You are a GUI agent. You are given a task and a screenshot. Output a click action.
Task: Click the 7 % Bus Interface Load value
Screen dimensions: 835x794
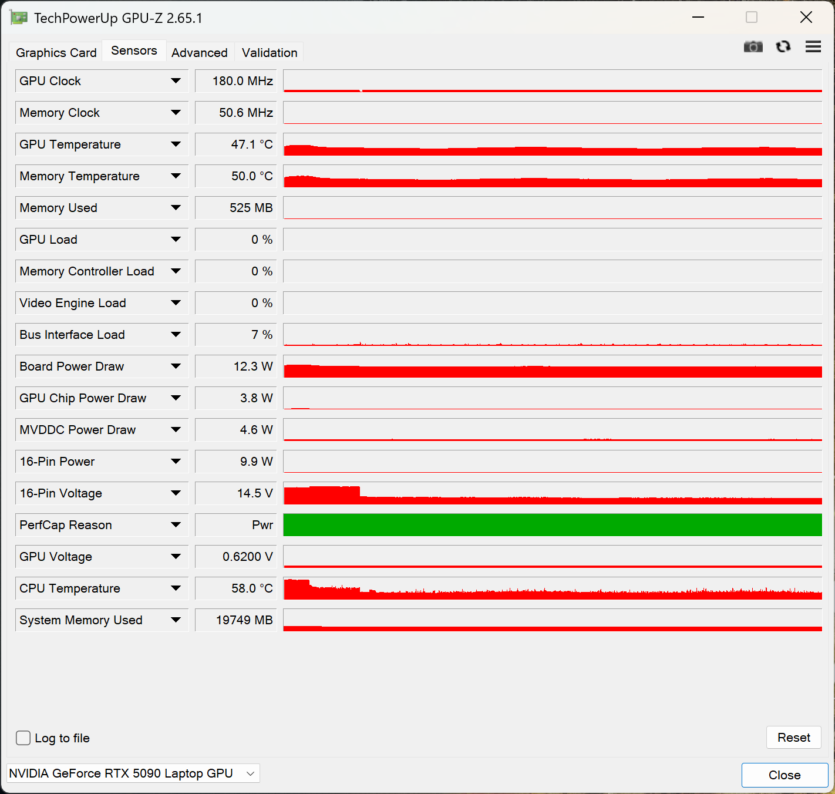(236, 334)
